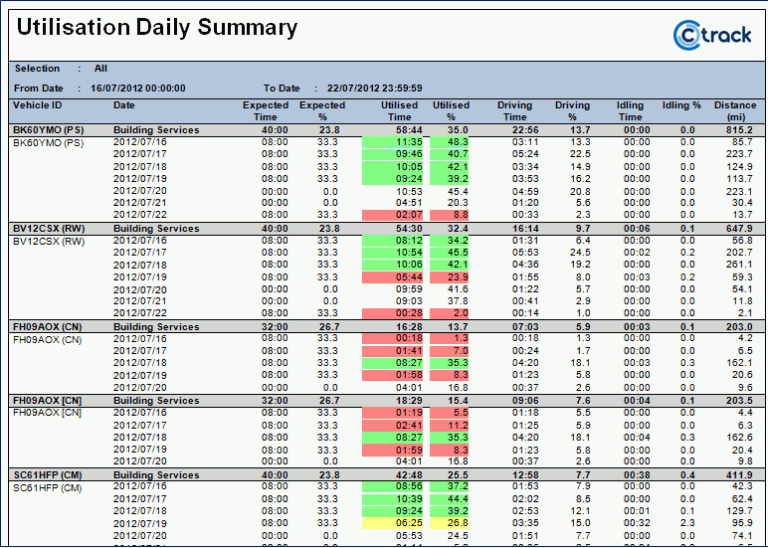
Task: Click the green 48.3 utilised percent cell
Action: tap(458, 142)
